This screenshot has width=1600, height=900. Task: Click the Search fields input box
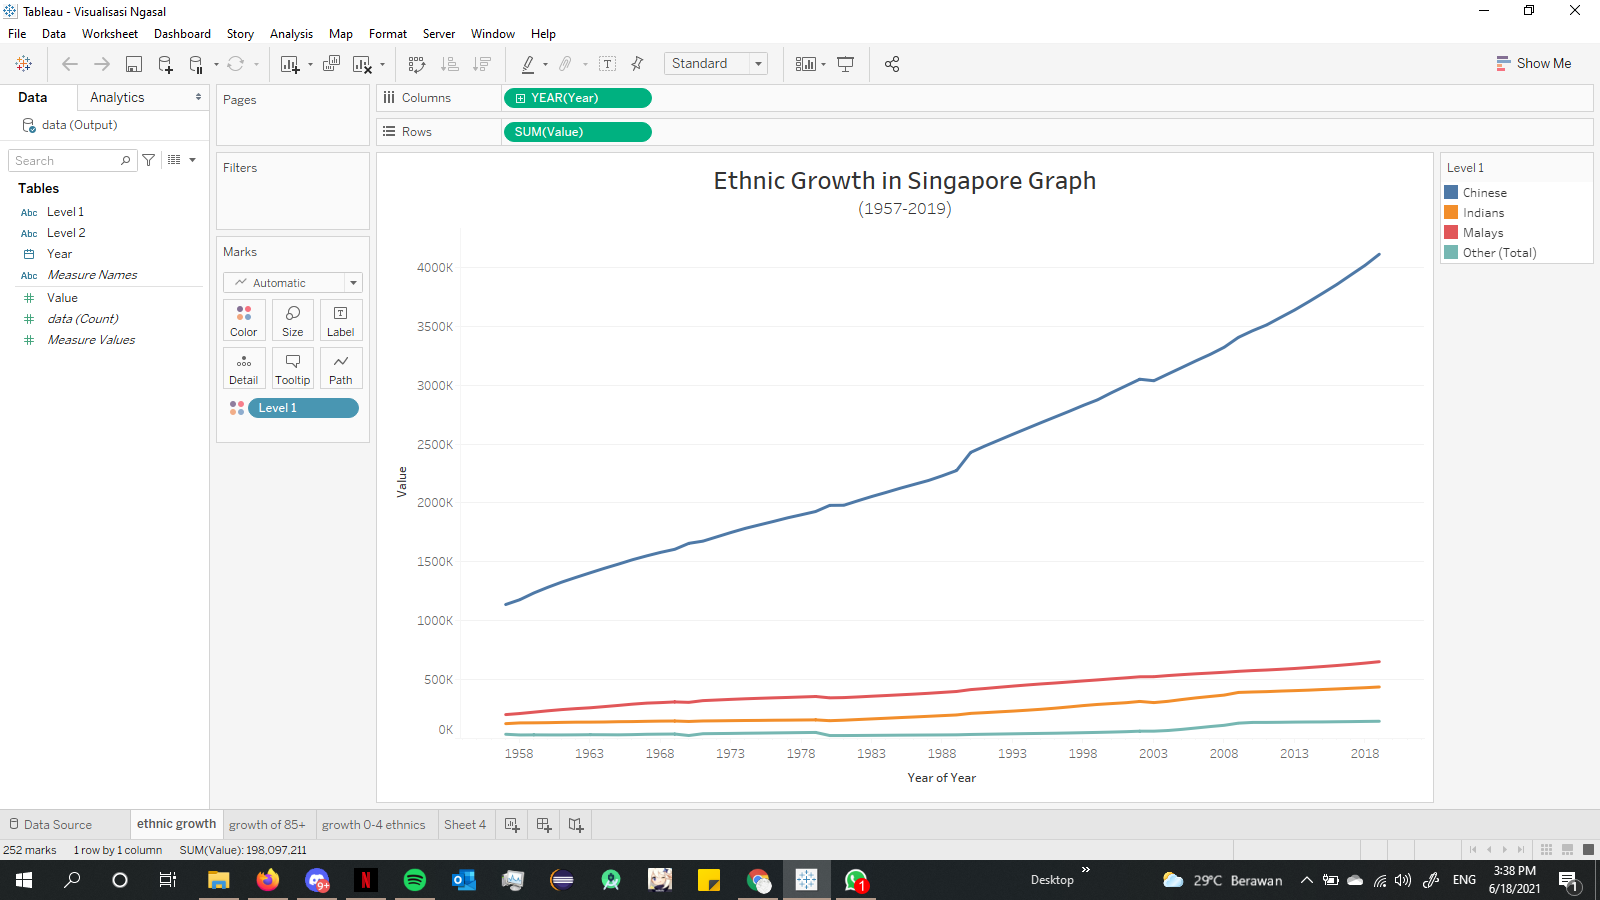pyautogui.click(x=72, y=160)
